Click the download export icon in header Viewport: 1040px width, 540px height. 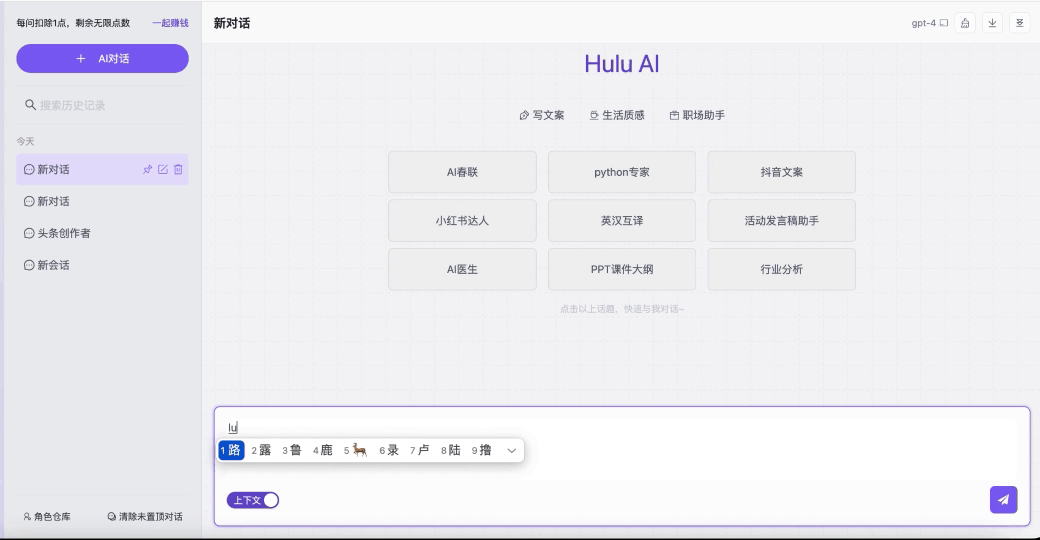click(x=992, y=23)
